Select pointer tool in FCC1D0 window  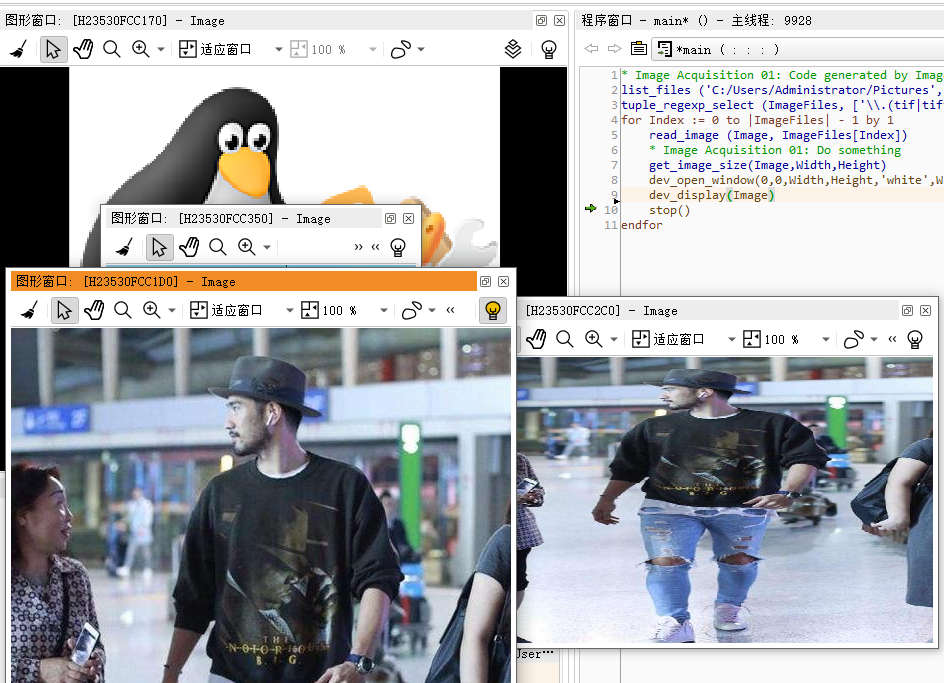point(64,310)
